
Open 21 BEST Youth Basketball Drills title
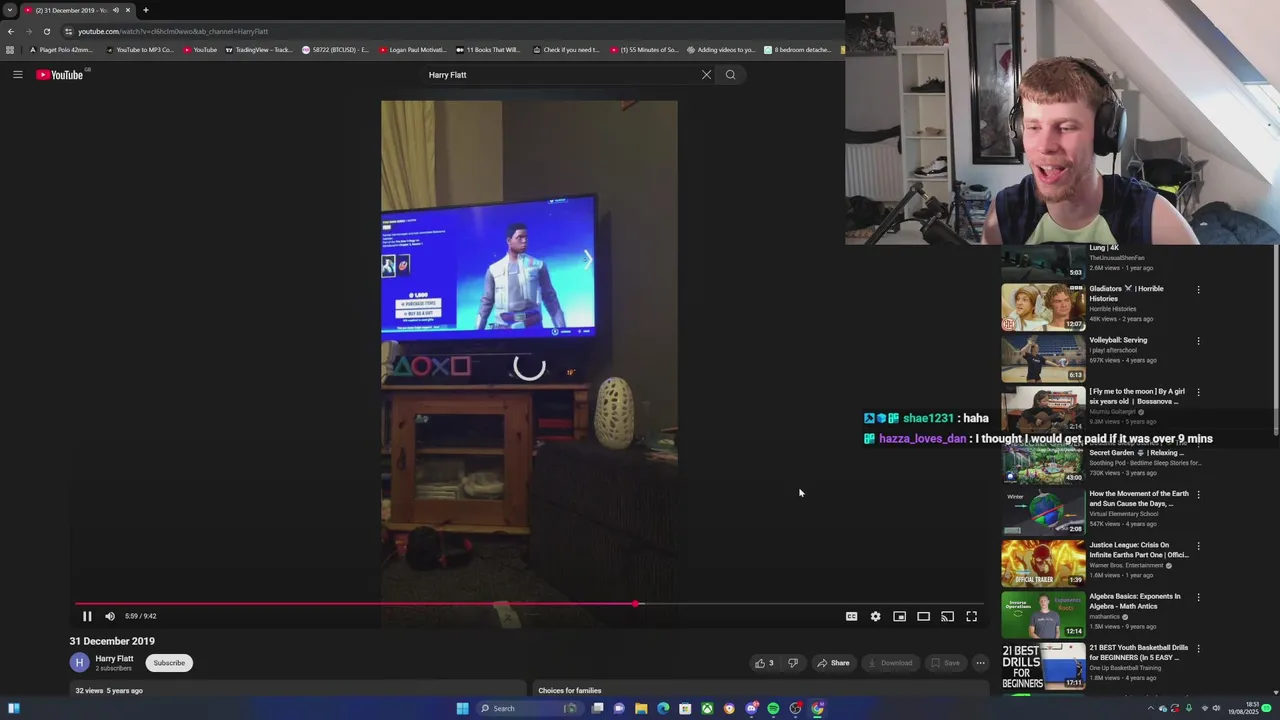click(1139, 652)
